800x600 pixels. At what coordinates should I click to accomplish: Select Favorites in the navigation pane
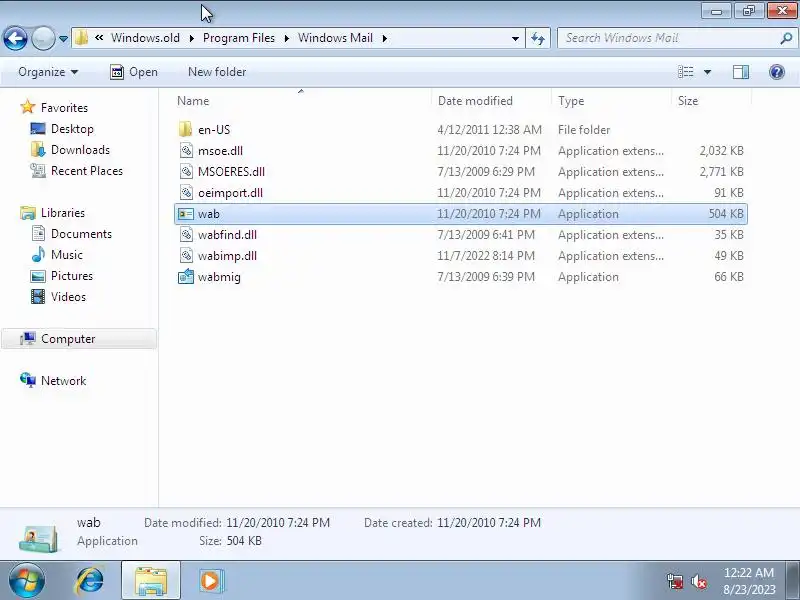[x=64, y=108]
